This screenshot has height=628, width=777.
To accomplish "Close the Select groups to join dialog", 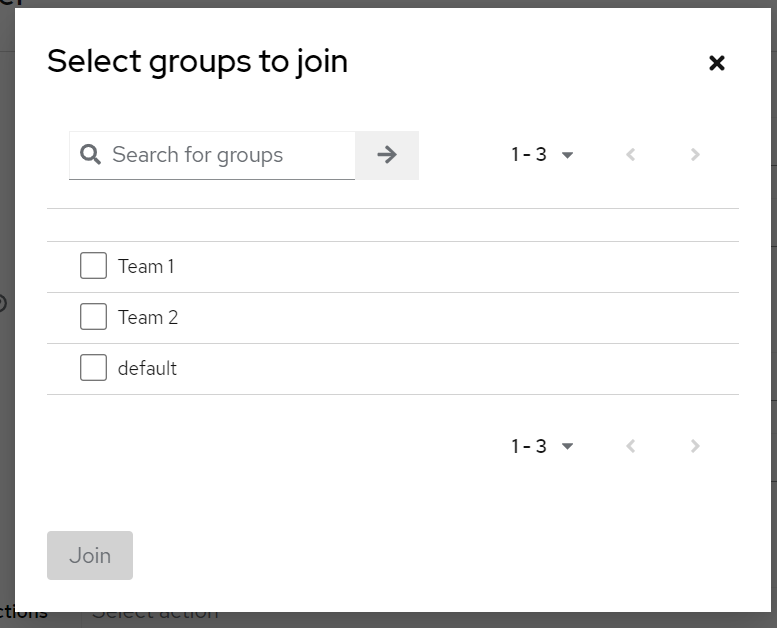I will (x=716, y=63).
